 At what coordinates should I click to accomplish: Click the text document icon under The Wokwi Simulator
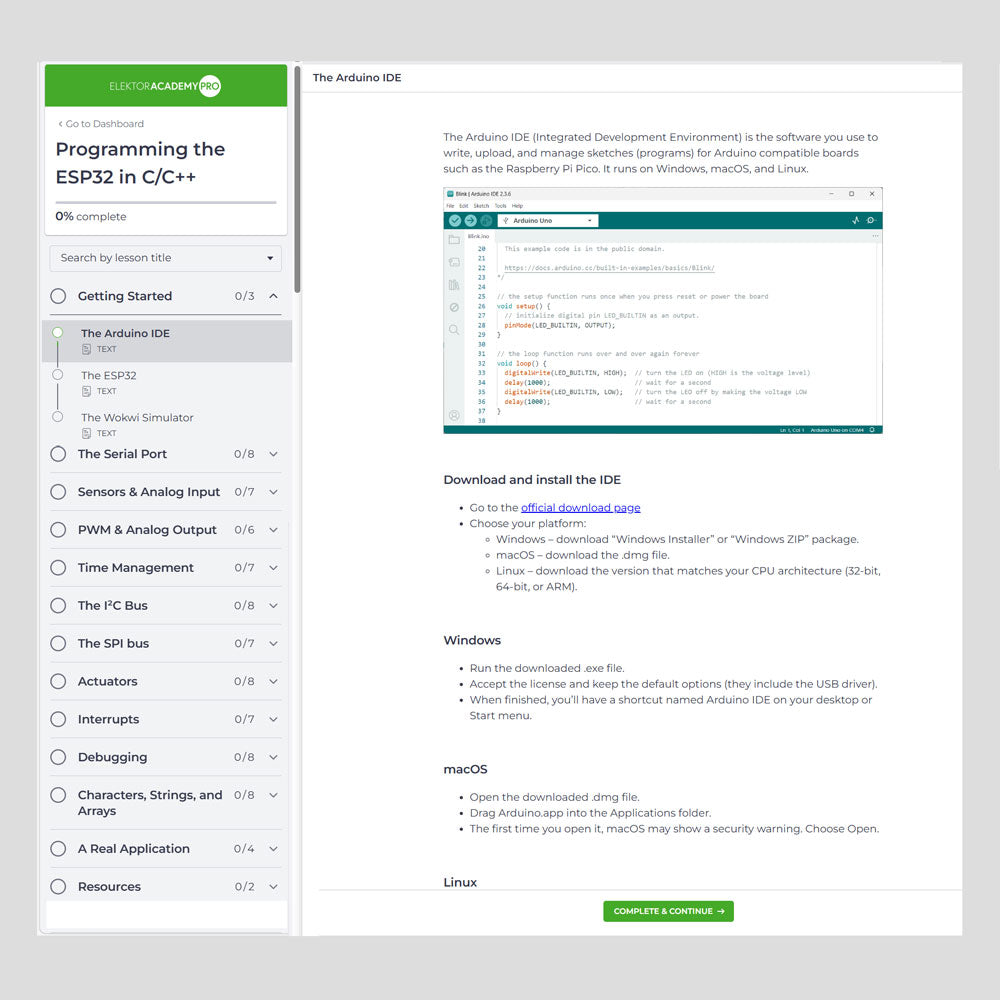[x=87, y=434]
